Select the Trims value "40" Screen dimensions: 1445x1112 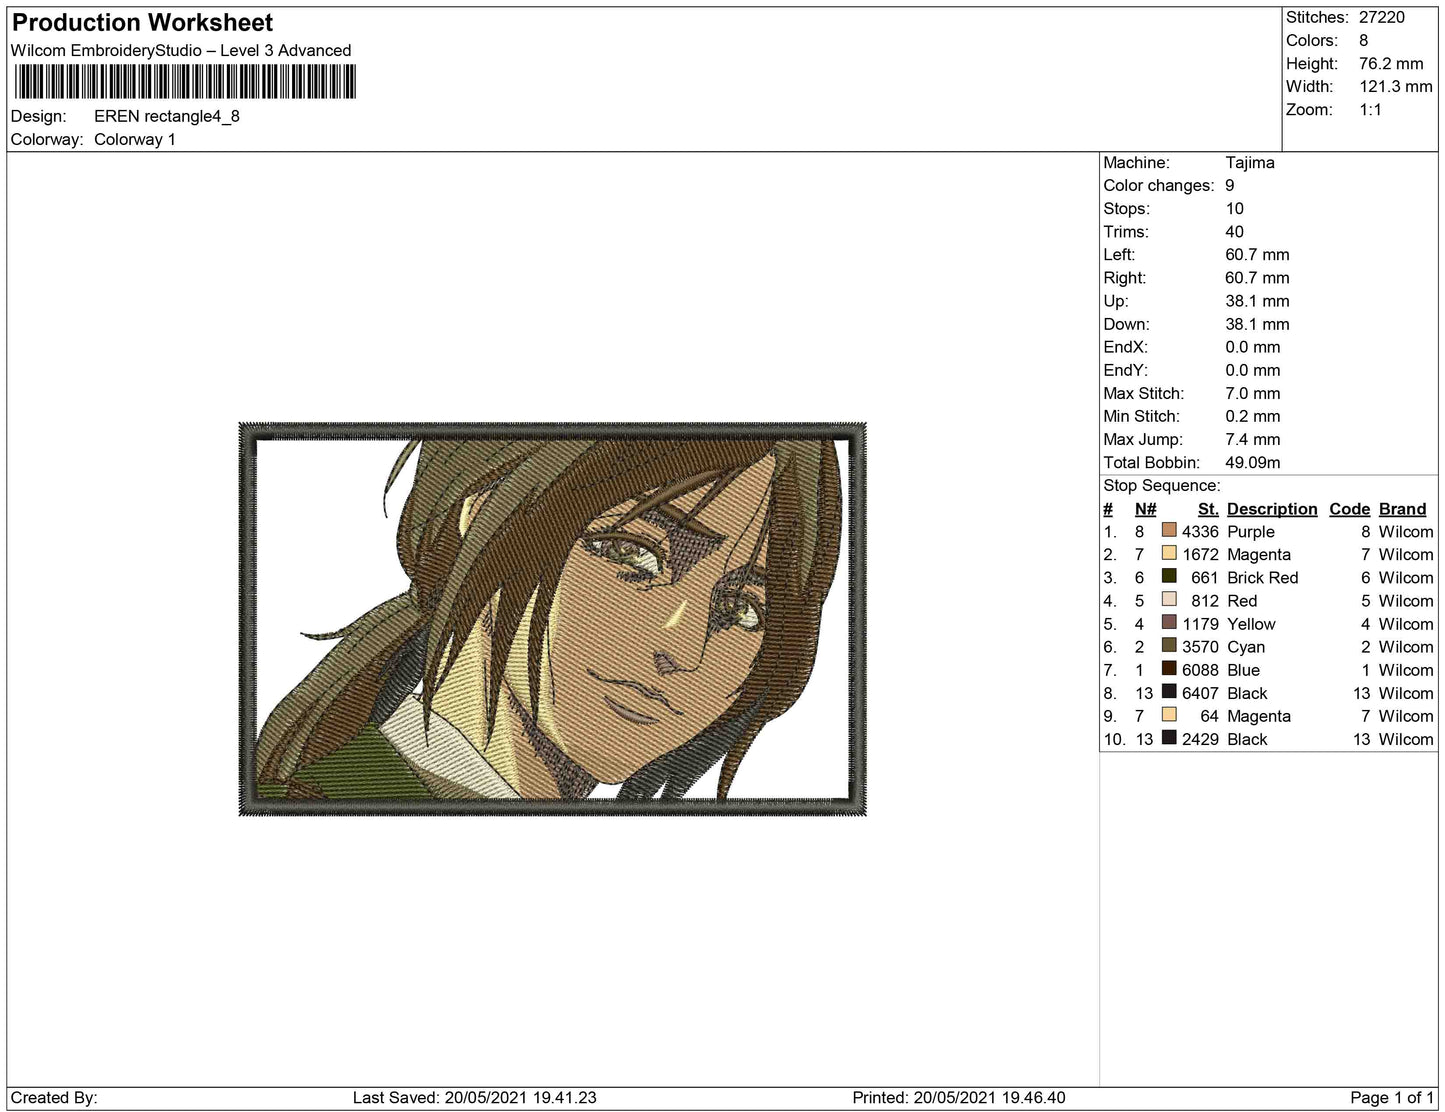pos(1235,231)
